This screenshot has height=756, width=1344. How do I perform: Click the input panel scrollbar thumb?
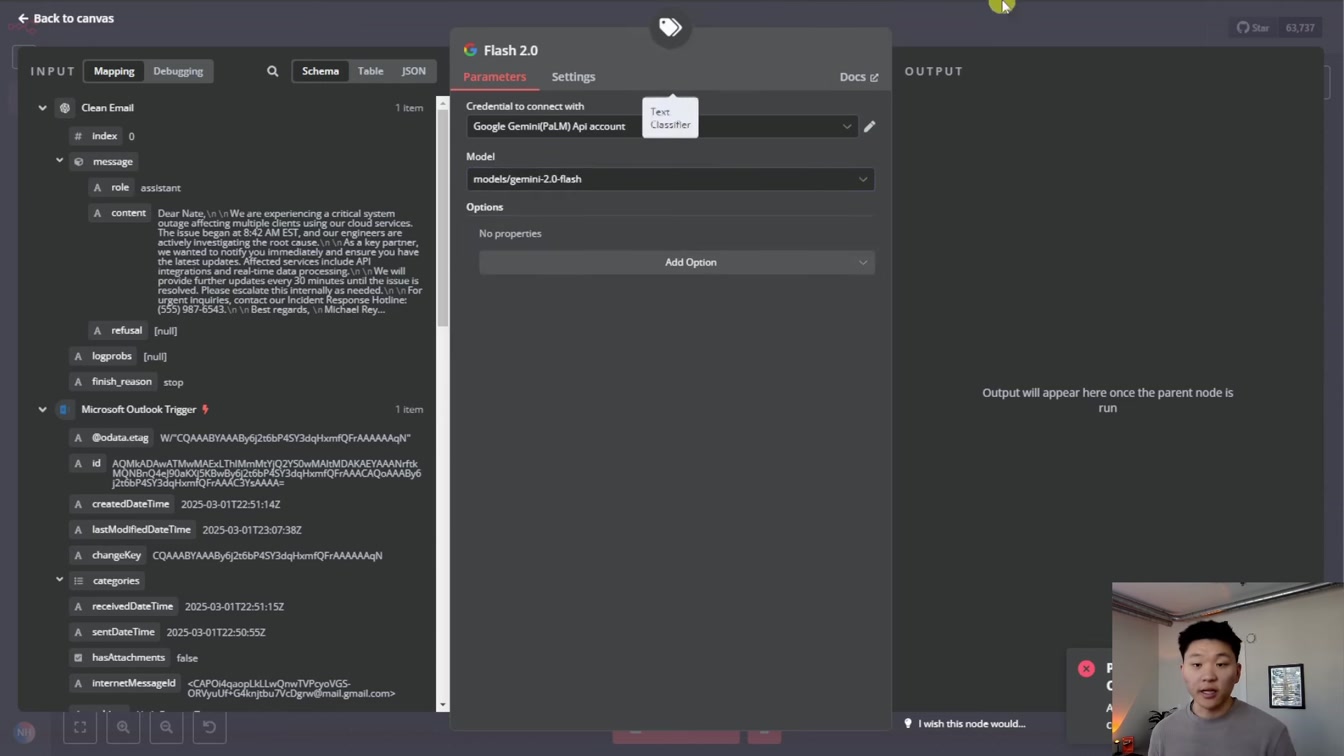click(x=443, y=216)
